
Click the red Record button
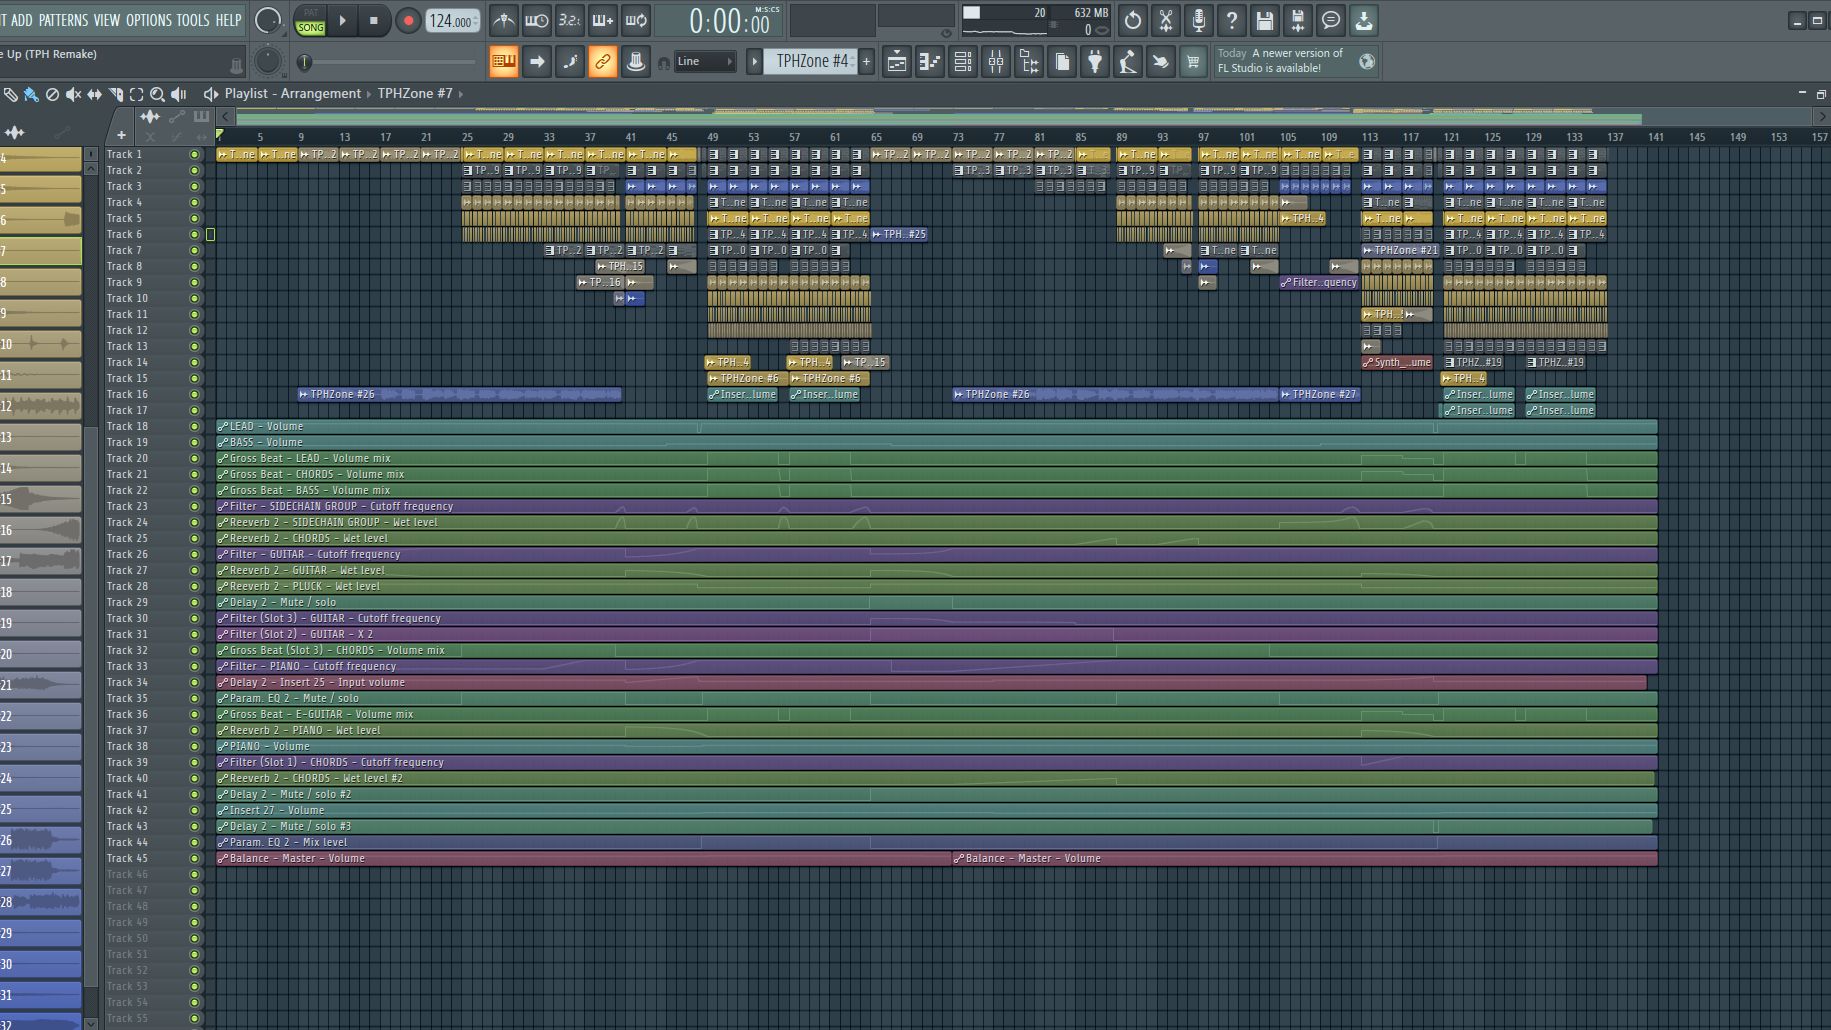407,20
